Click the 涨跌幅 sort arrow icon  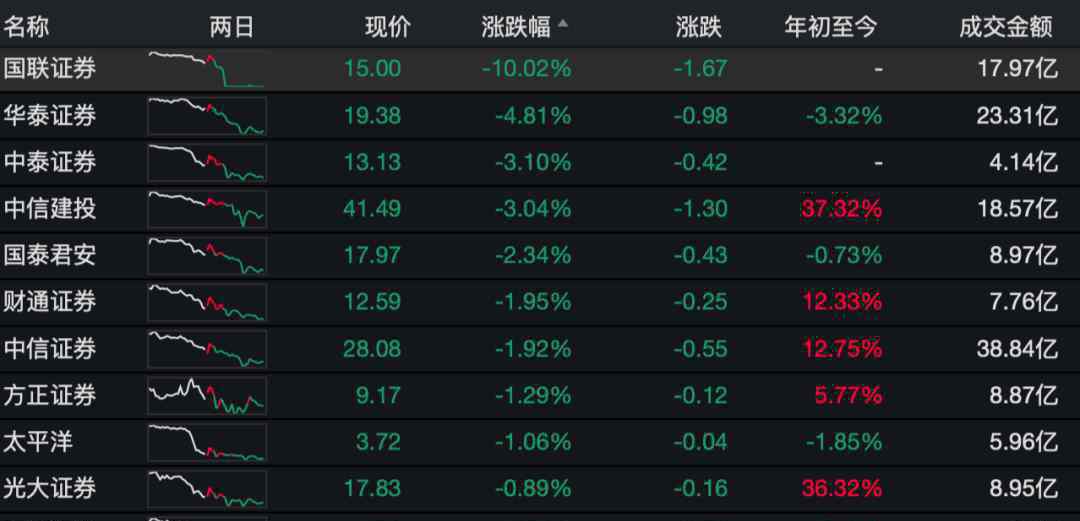click(562, 23)
